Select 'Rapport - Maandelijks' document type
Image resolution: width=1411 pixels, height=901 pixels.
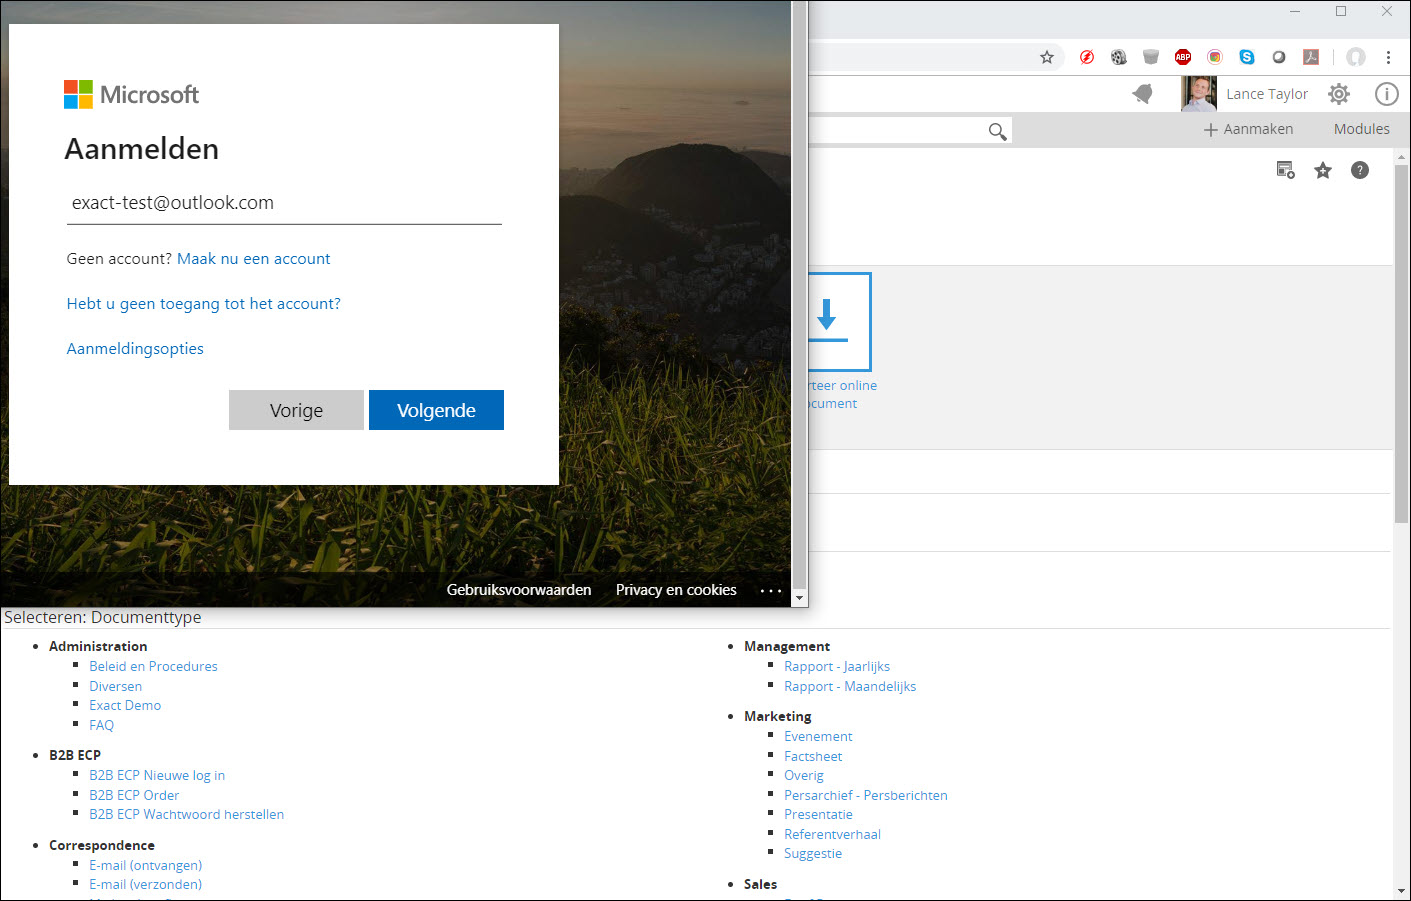point(850,687)
